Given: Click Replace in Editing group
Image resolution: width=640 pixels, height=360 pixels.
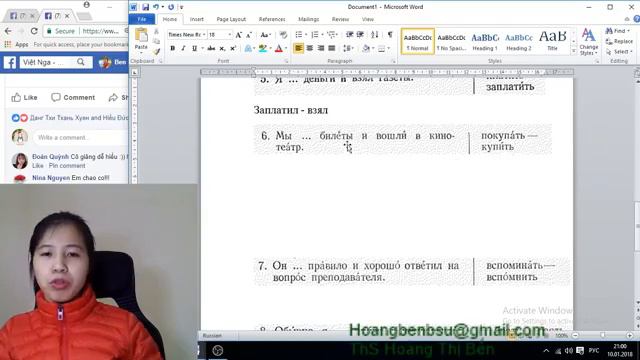Looking at the screenshot, I should tap(619, 41).
